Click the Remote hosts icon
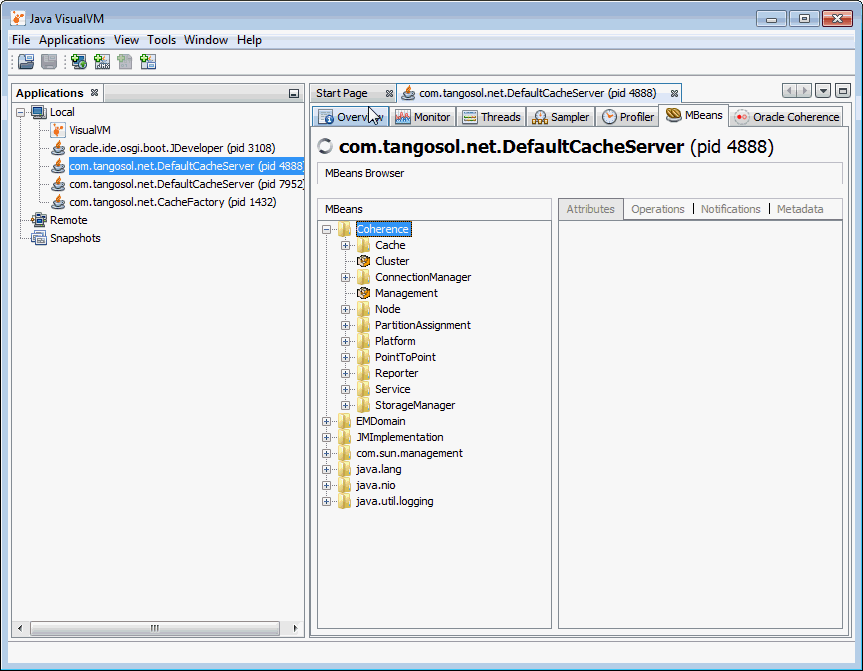863x671 pixels. (x=39, y=220)
